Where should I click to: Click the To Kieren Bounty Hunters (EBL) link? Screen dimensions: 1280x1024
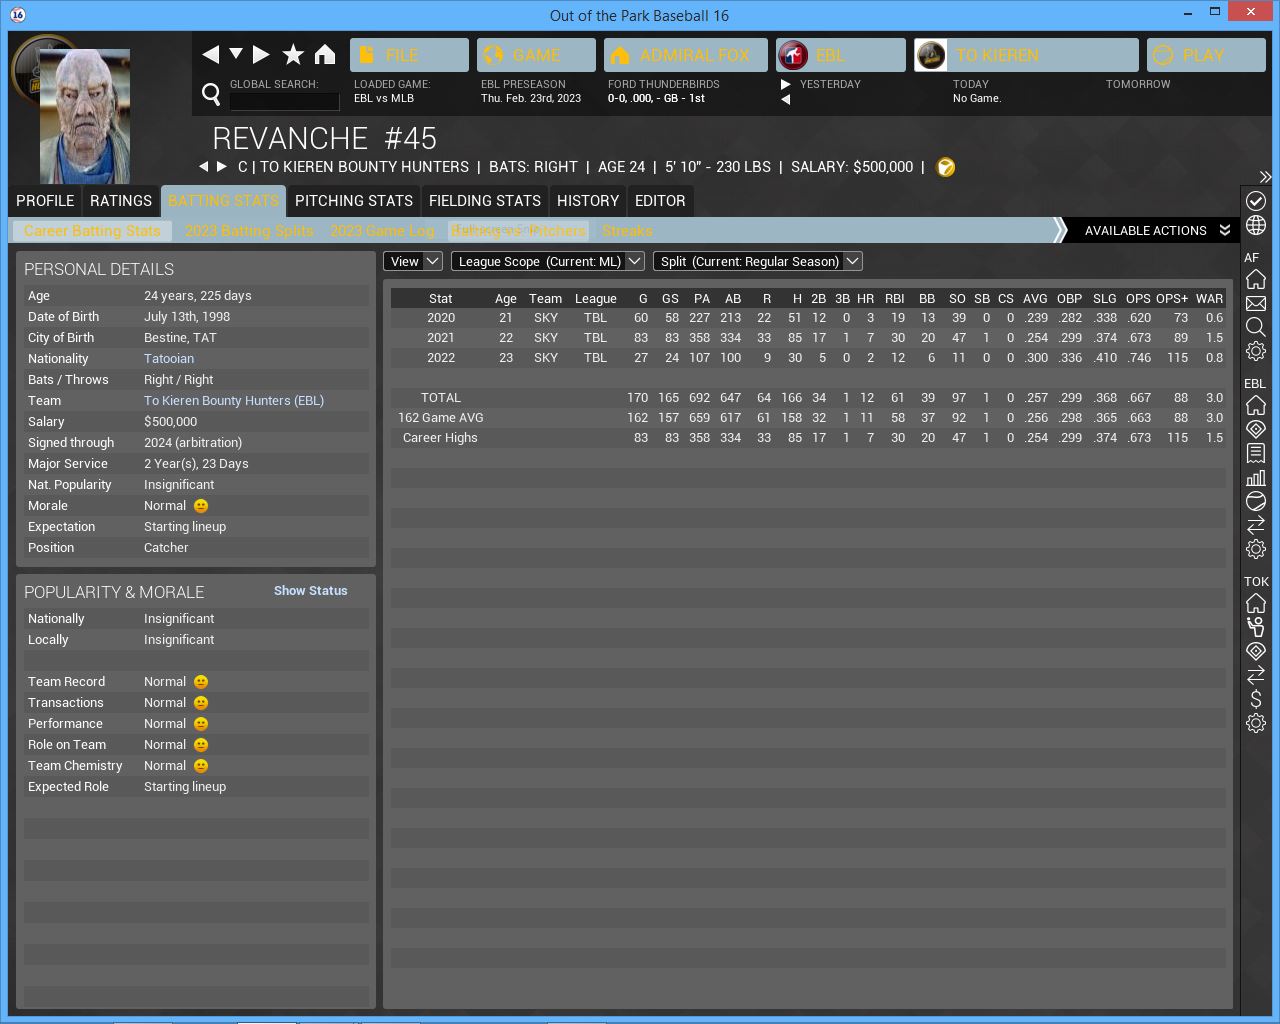click(x=233, y=401)
